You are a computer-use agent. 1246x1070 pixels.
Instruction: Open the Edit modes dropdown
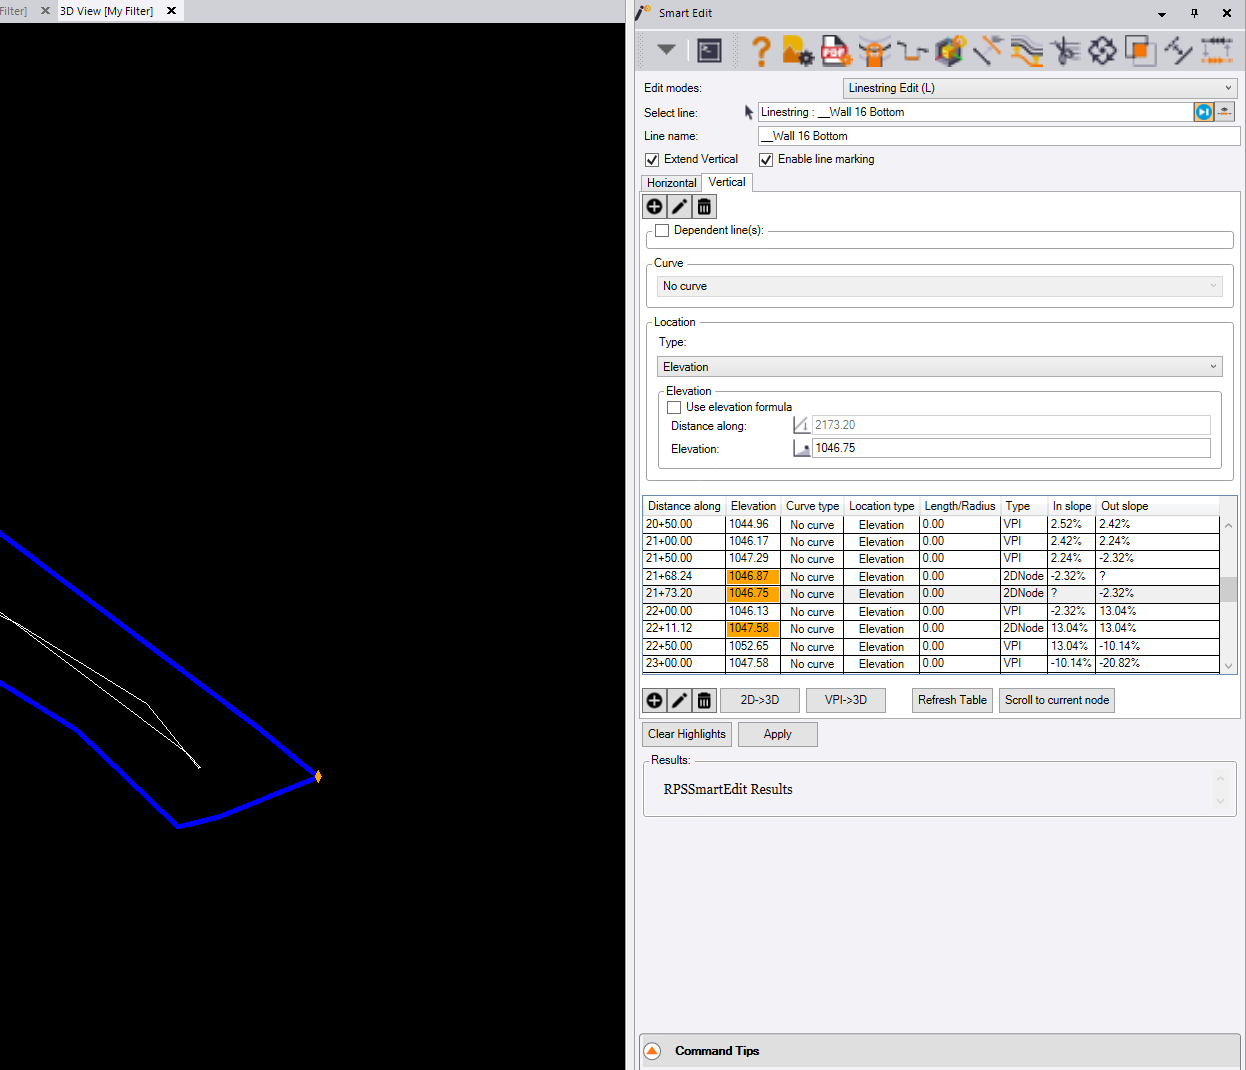coord(1040,88)
